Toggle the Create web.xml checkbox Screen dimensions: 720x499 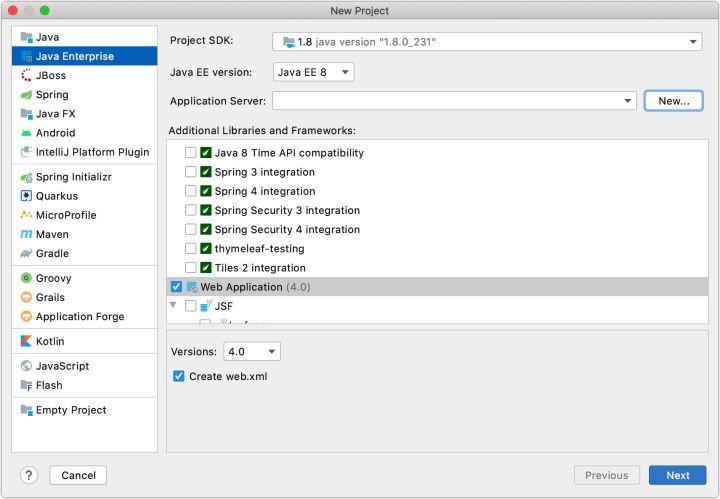[x=179, y=376]
